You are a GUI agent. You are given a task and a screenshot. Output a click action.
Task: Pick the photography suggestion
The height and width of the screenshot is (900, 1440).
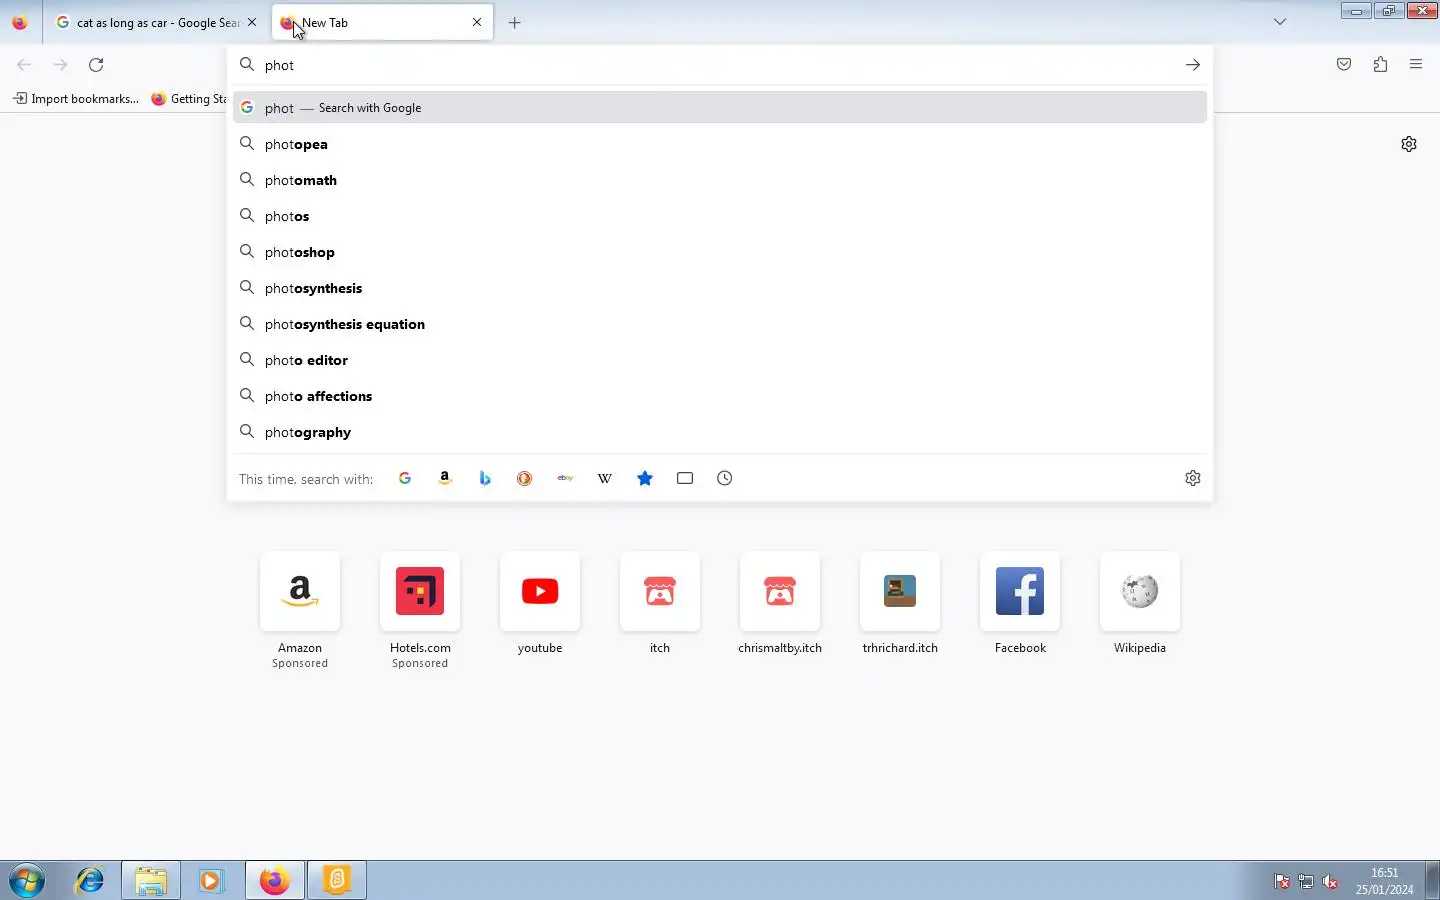coord(720,432)
